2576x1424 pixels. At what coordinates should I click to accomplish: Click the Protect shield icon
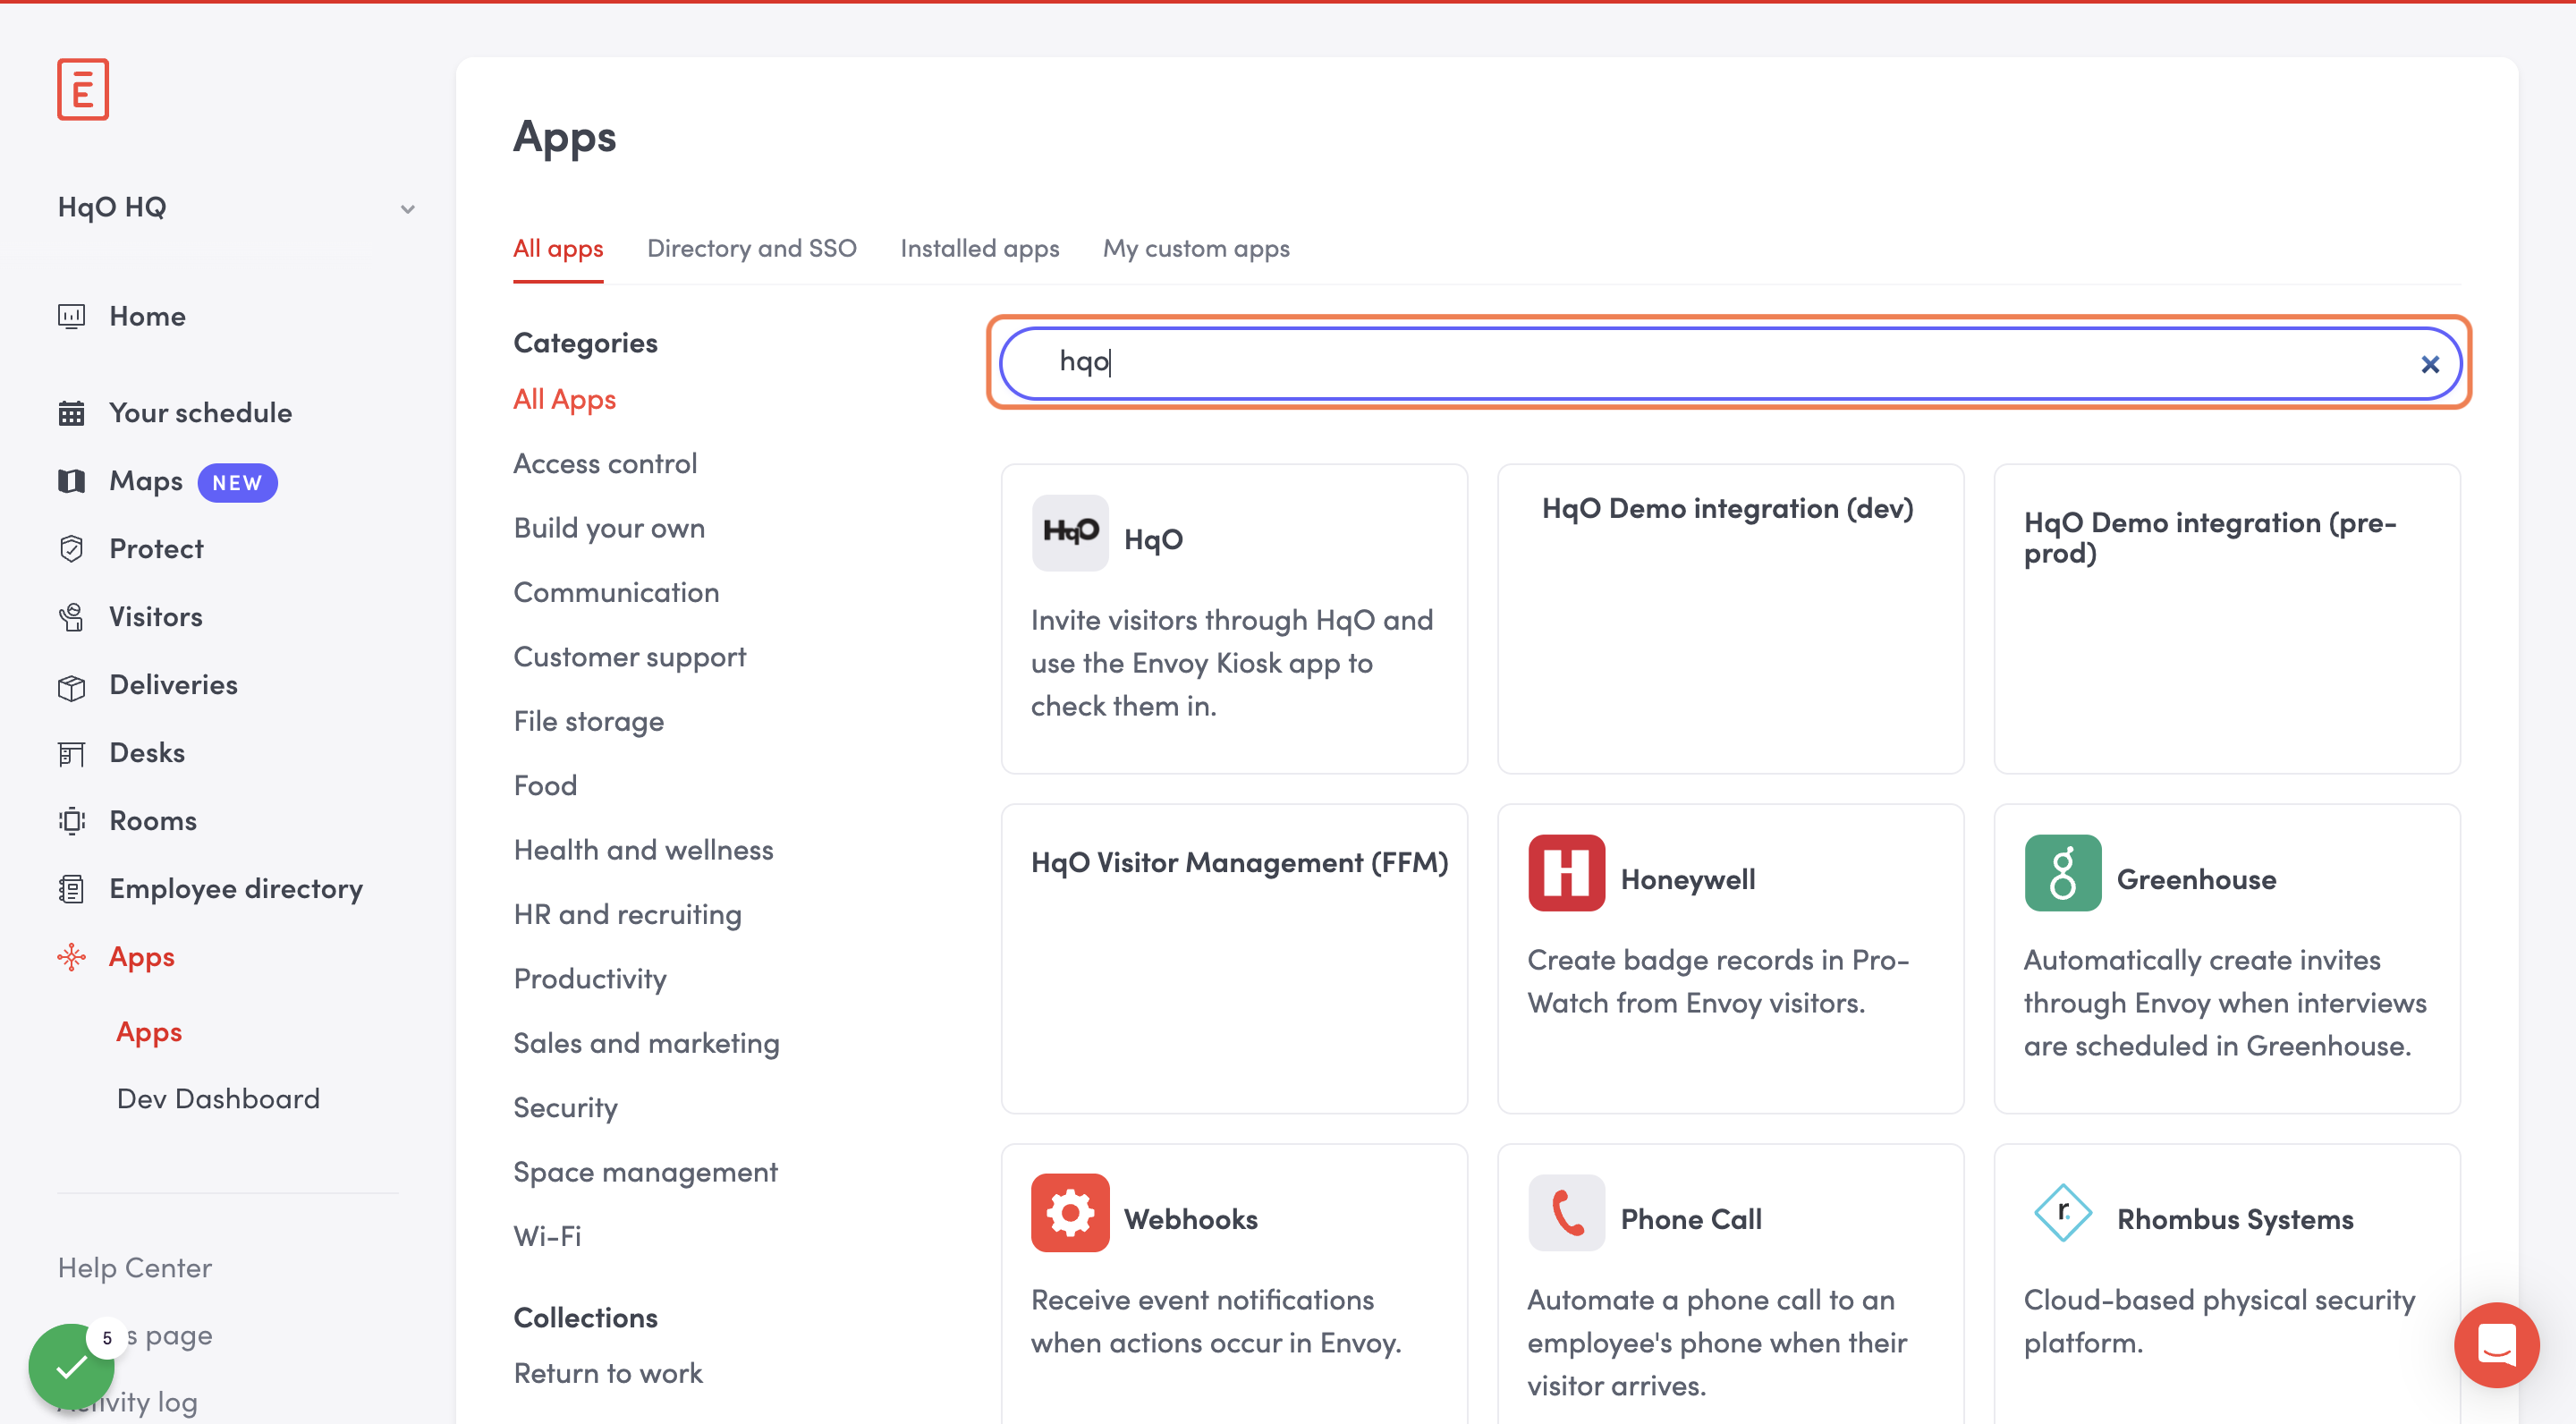(x=71, y=549)
